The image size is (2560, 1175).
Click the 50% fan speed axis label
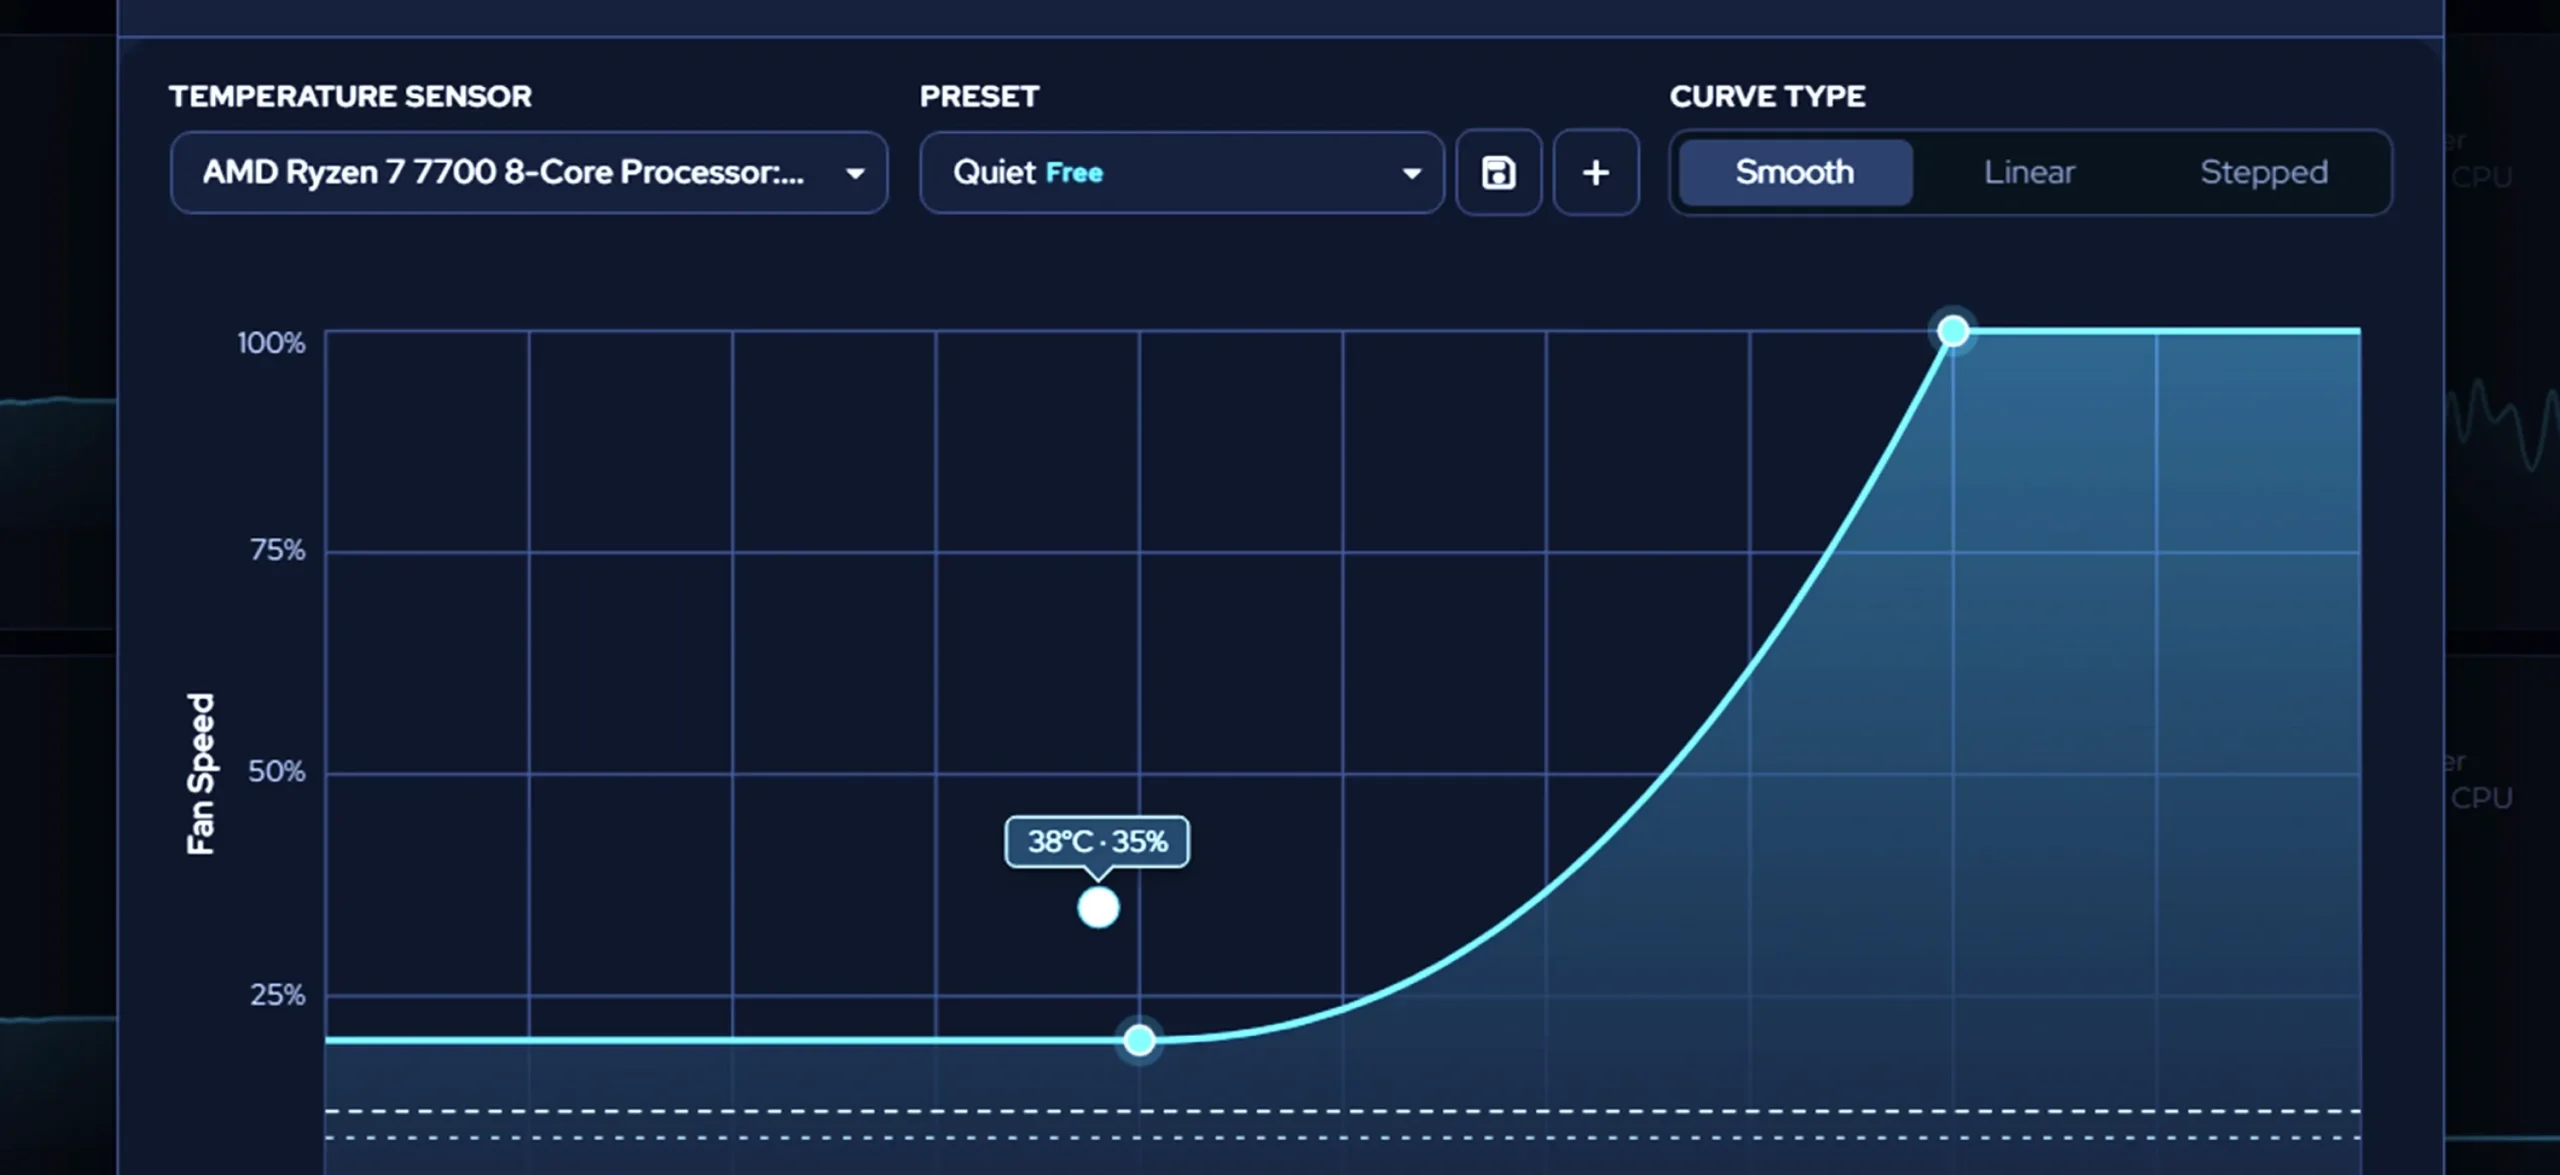277,772
